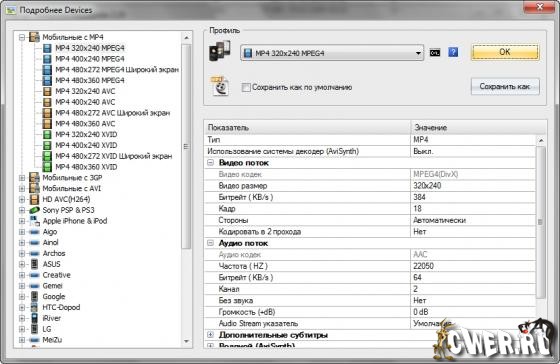
Task: Click the MP4 400x240 MPEG4 icon in tree
Action: click(x=47, y=59)
